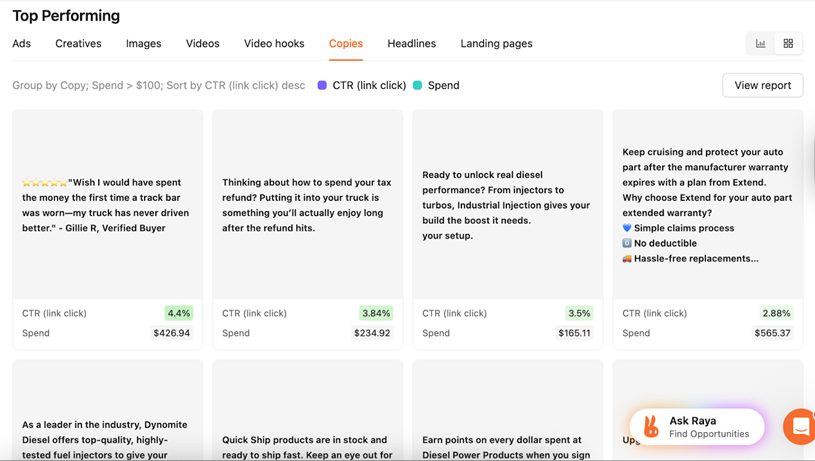Screen dimensions: 815x461
Task: Click the View report button
Action: click(x=763, y=85)
